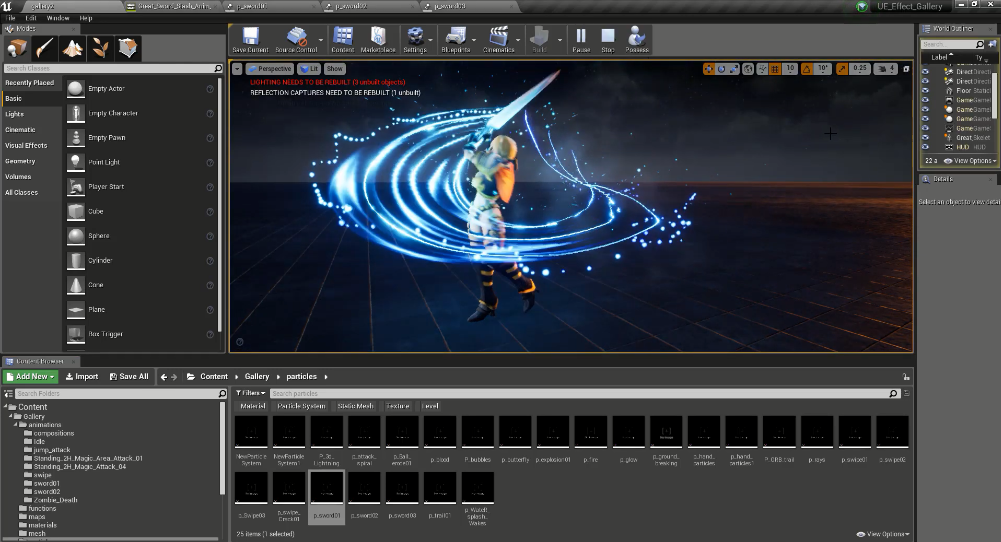Click Possess toolbar button
Screen dimensions: 1001x542
pyautogui.click(x=636, y=40)
